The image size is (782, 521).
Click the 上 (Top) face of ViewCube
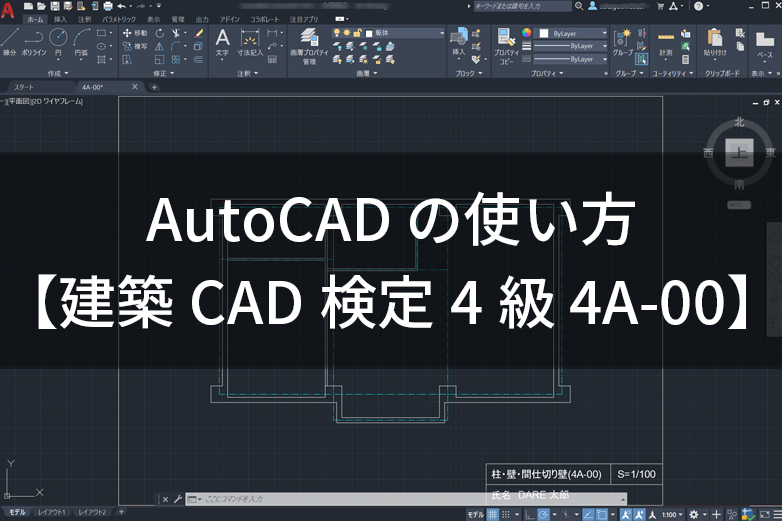coord(739,153)
